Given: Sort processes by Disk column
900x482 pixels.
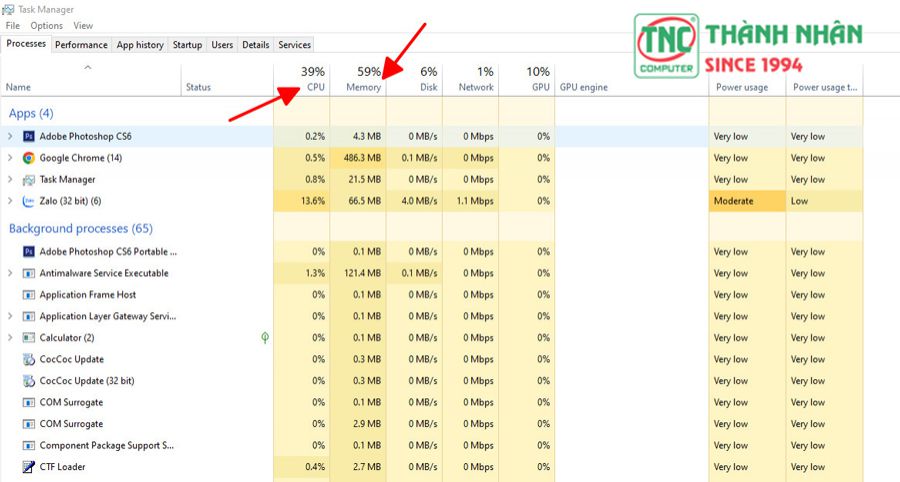Looking at the screenshot, I should coord(414,80).
